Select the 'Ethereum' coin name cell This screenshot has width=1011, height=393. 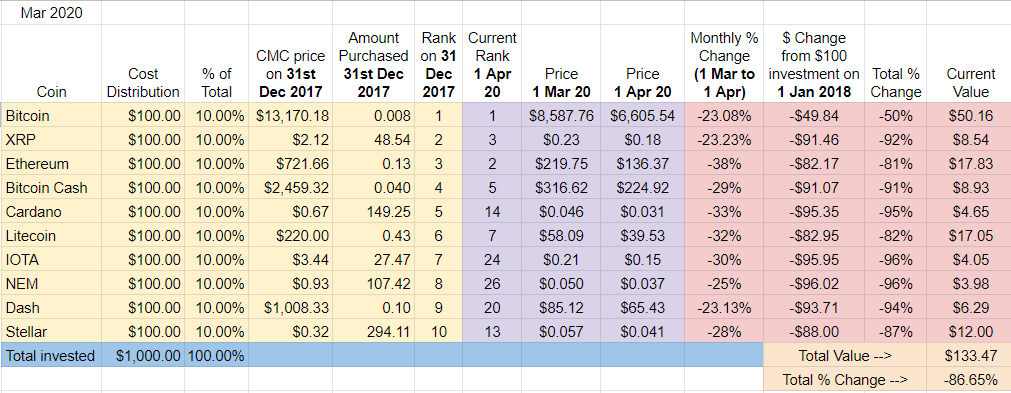tap(51, 164)
